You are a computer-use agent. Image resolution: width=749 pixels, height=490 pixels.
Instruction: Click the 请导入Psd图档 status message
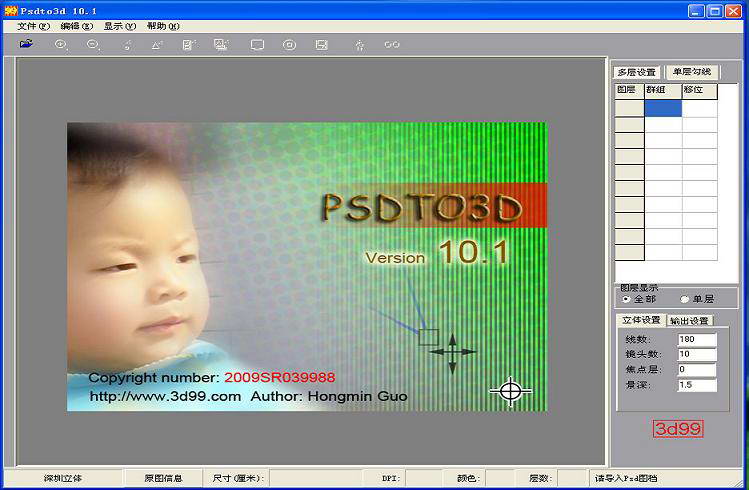[x=626, y=478]
